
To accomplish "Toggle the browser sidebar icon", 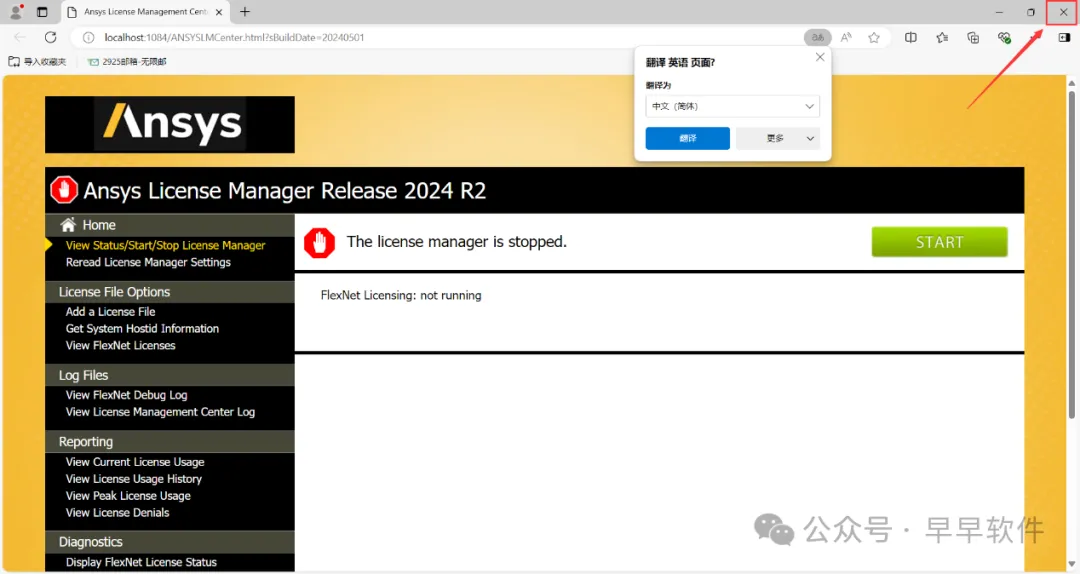I will click(x=1064, y=37).
